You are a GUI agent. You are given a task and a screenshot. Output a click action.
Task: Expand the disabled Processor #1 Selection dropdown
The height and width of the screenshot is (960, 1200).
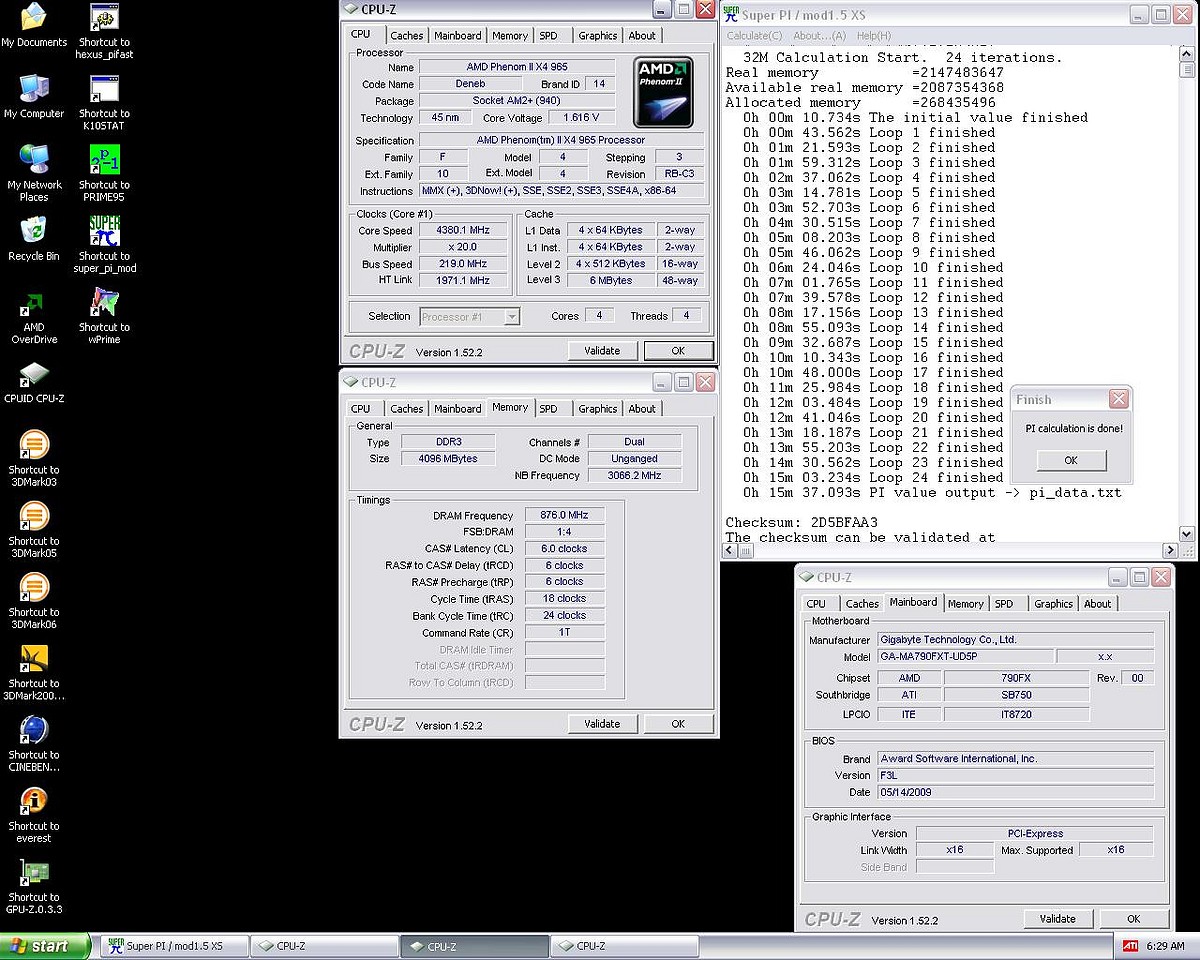coord(511,317)
